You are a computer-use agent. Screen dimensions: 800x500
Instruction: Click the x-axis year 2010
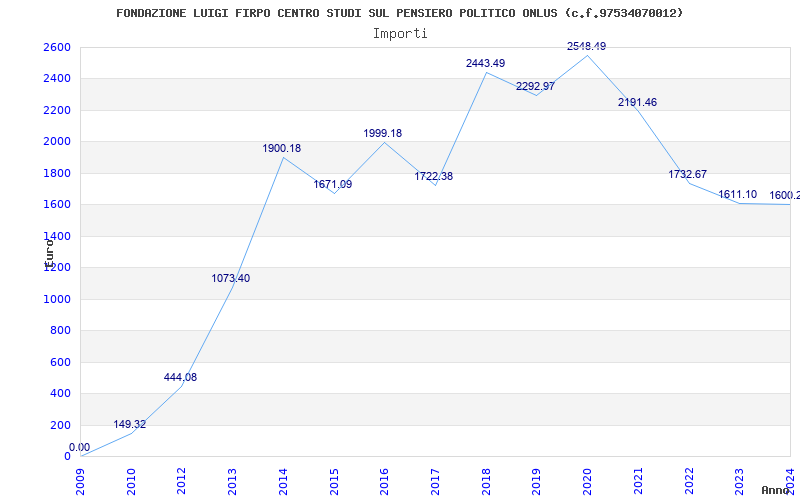(x=132, y=481)
